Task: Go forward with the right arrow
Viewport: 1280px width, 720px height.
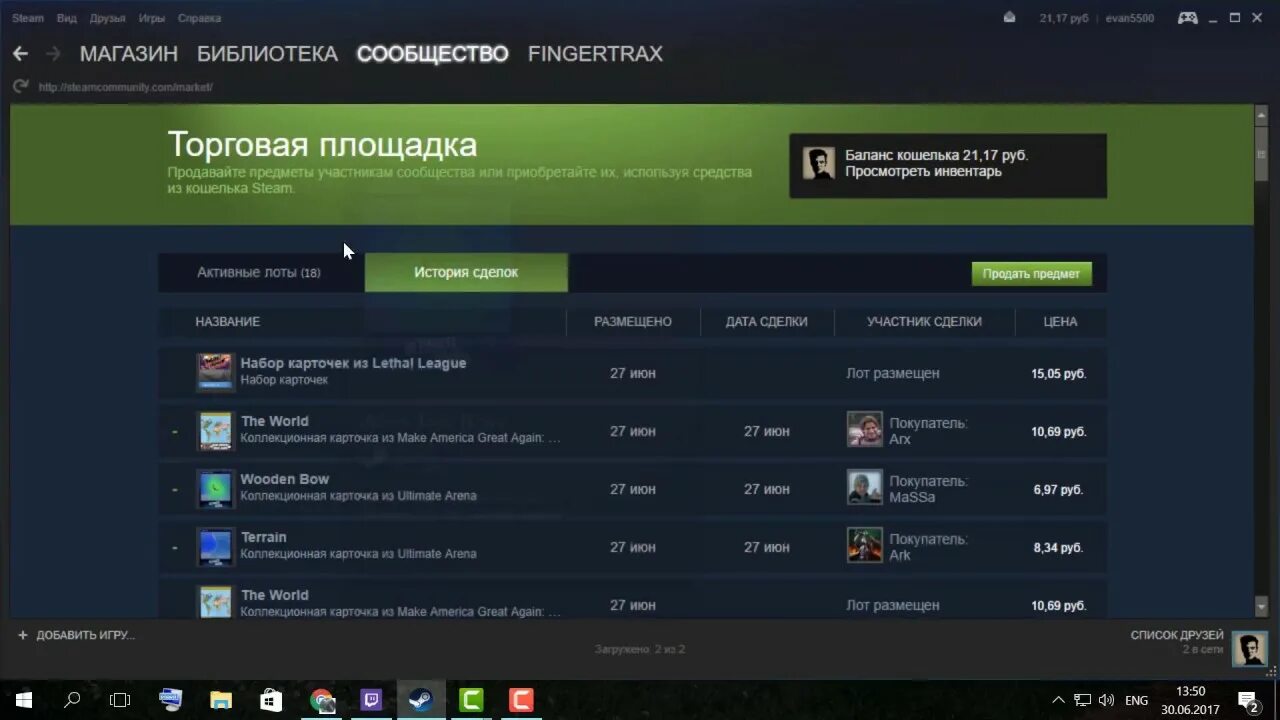Action: click(53, 54)
